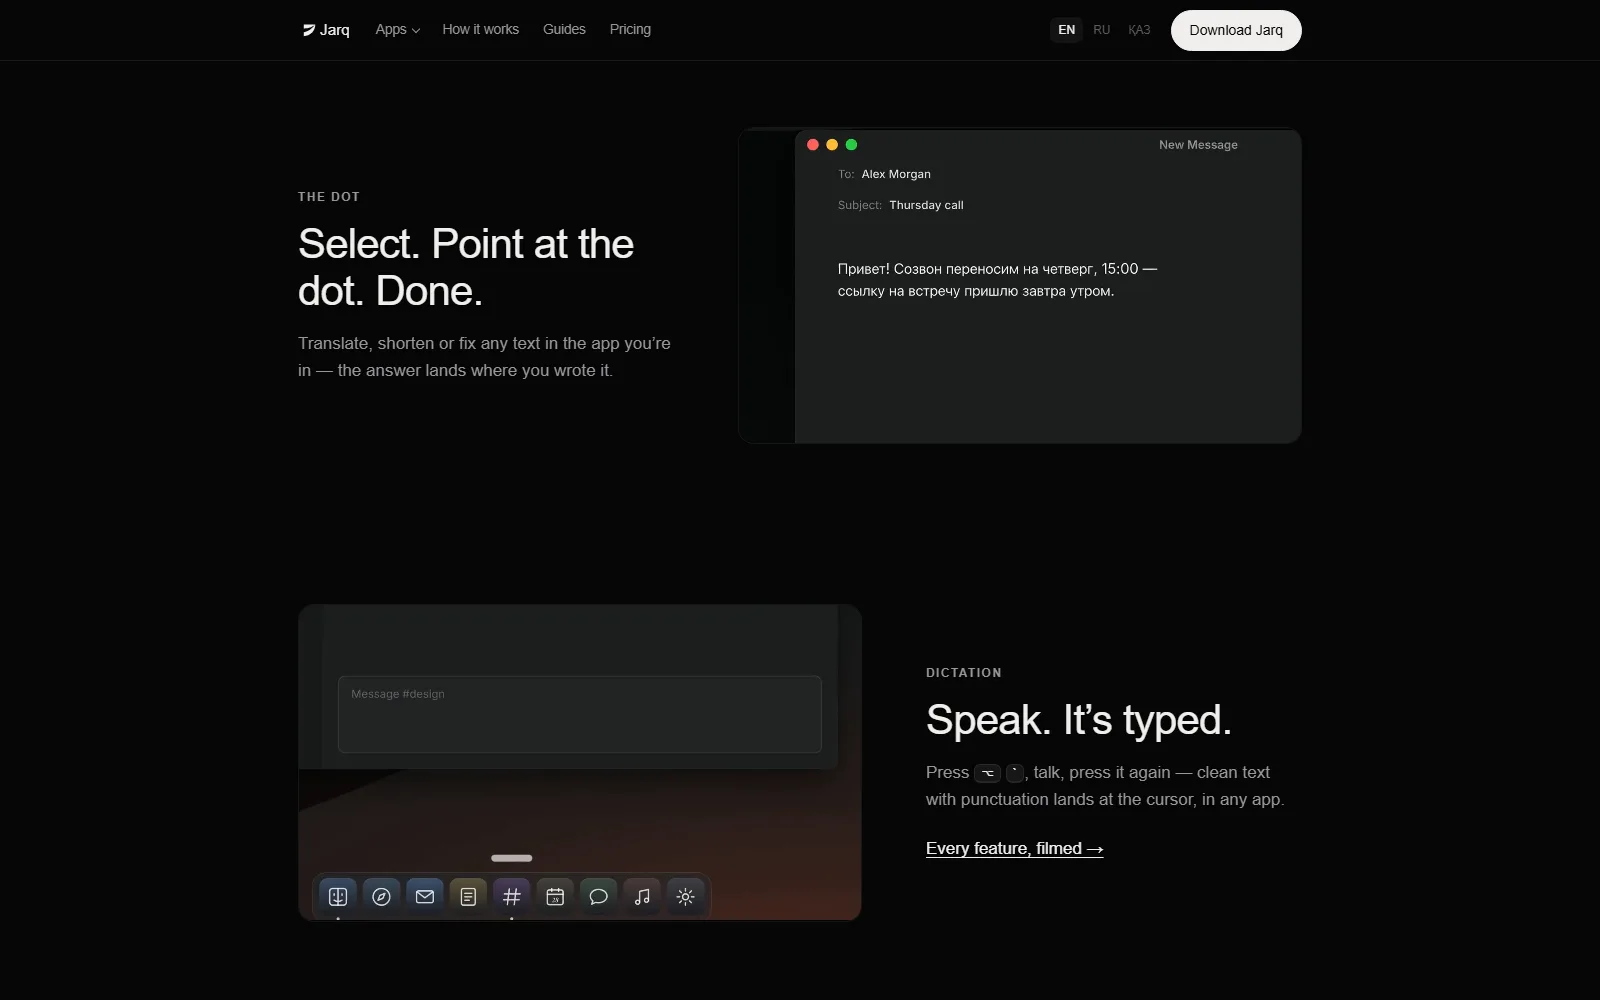This screenshot has width=1600, height=1000.
Task: Click the Message #design input field
Action: click(580, 714)
